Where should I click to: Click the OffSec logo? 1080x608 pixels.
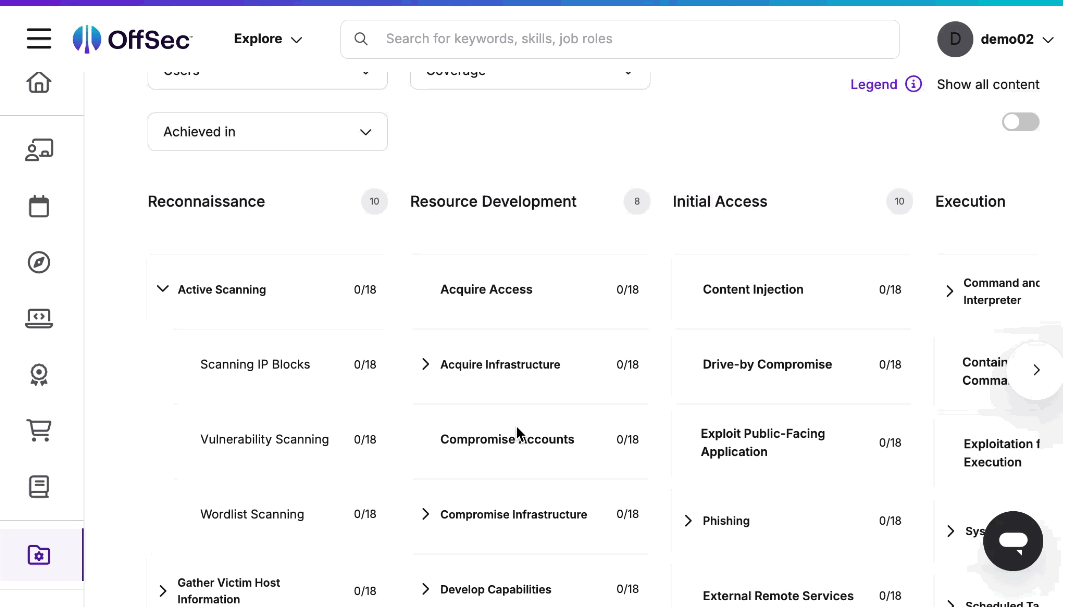pyautogui.click(x=132, y=39)
